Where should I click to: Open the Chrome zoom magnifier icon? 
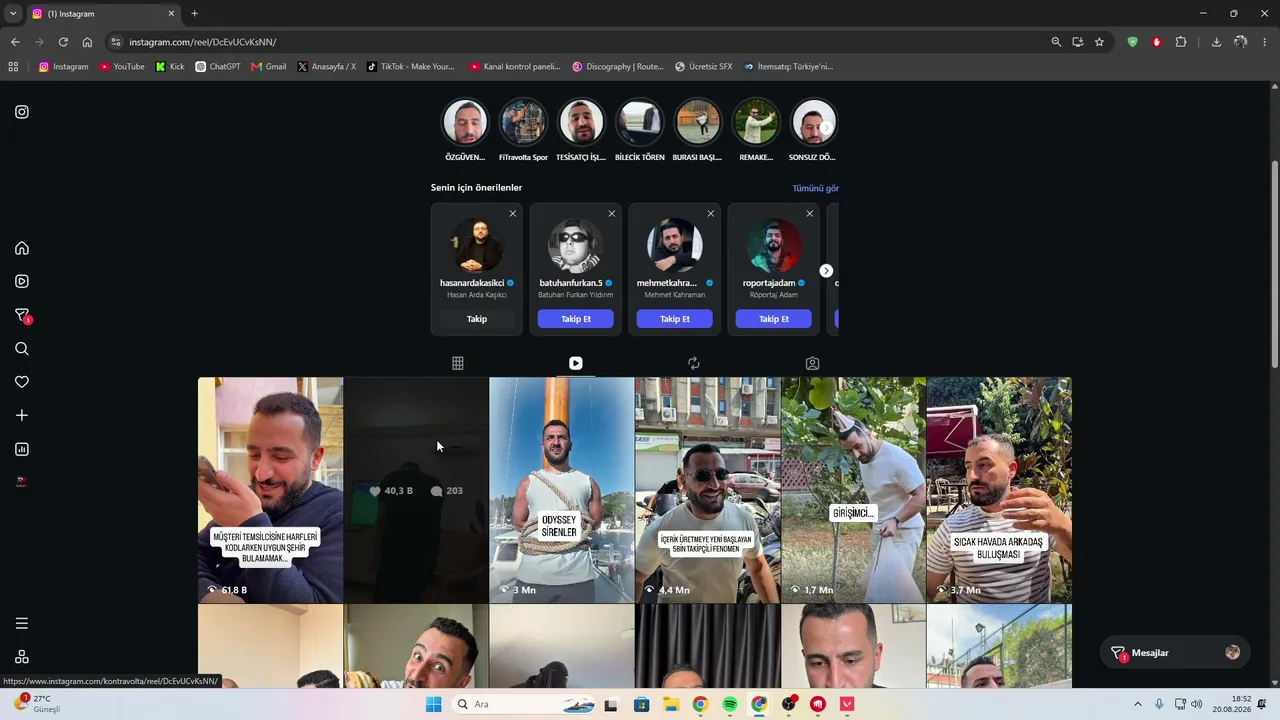pos(1056,42)
